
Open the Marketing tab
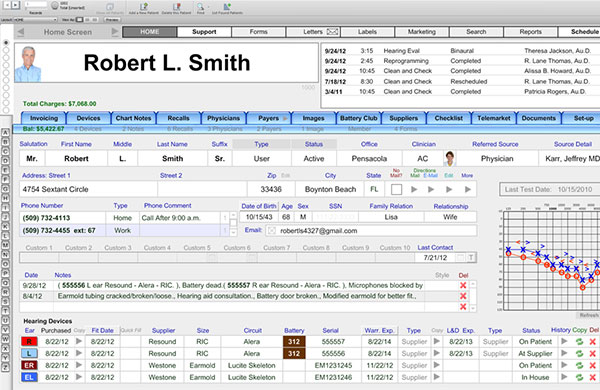coord(422,32)
